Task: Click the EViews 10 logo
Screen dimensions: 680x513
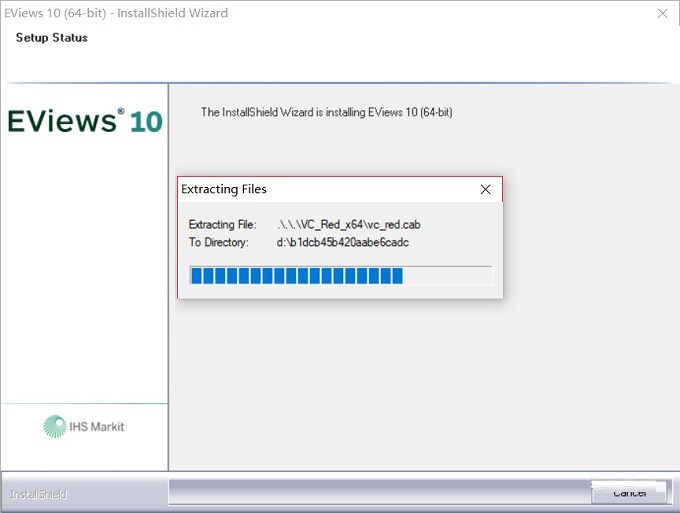Action: click(x=85, y=121)
